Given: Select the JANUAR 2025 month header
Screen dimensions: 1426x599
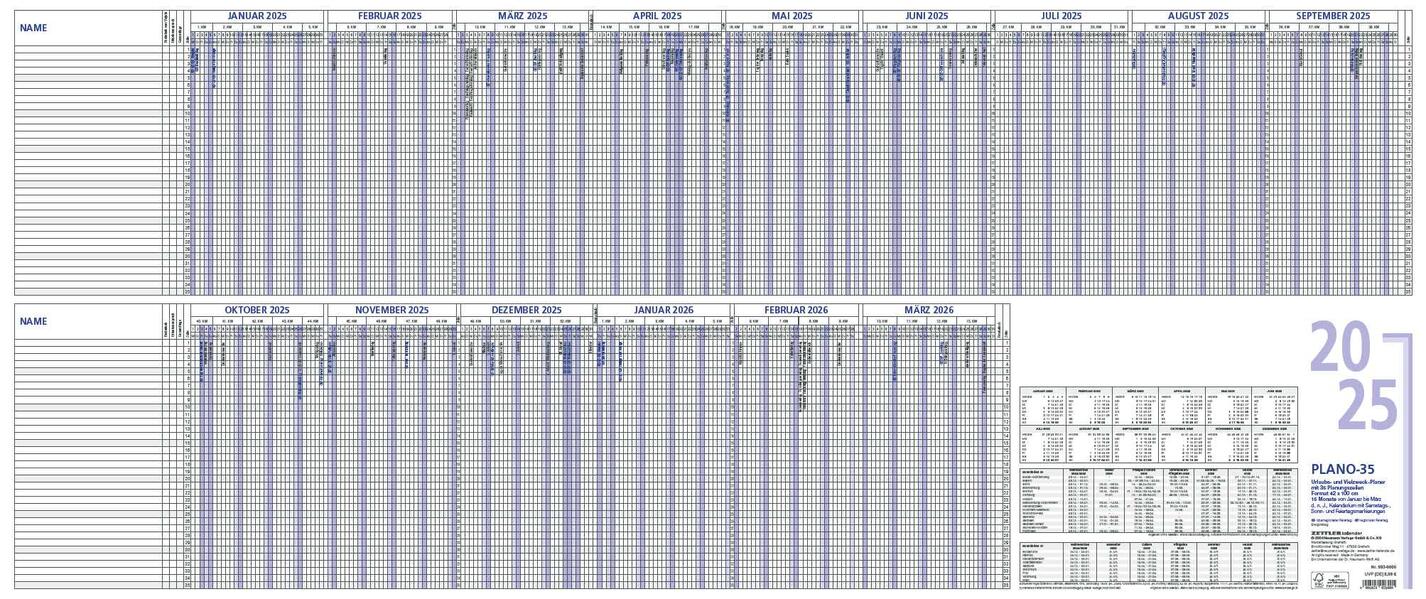Looking at the screenshot, I should [x=257, y=16].
